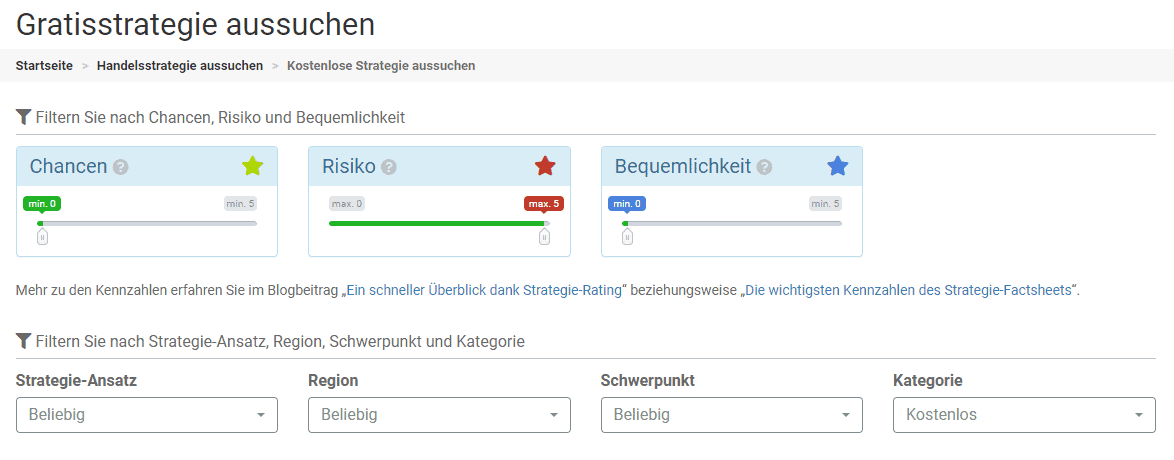Open the Strategie-Rating blog post link
1174x460 pixels.
(x=484, y=290)
